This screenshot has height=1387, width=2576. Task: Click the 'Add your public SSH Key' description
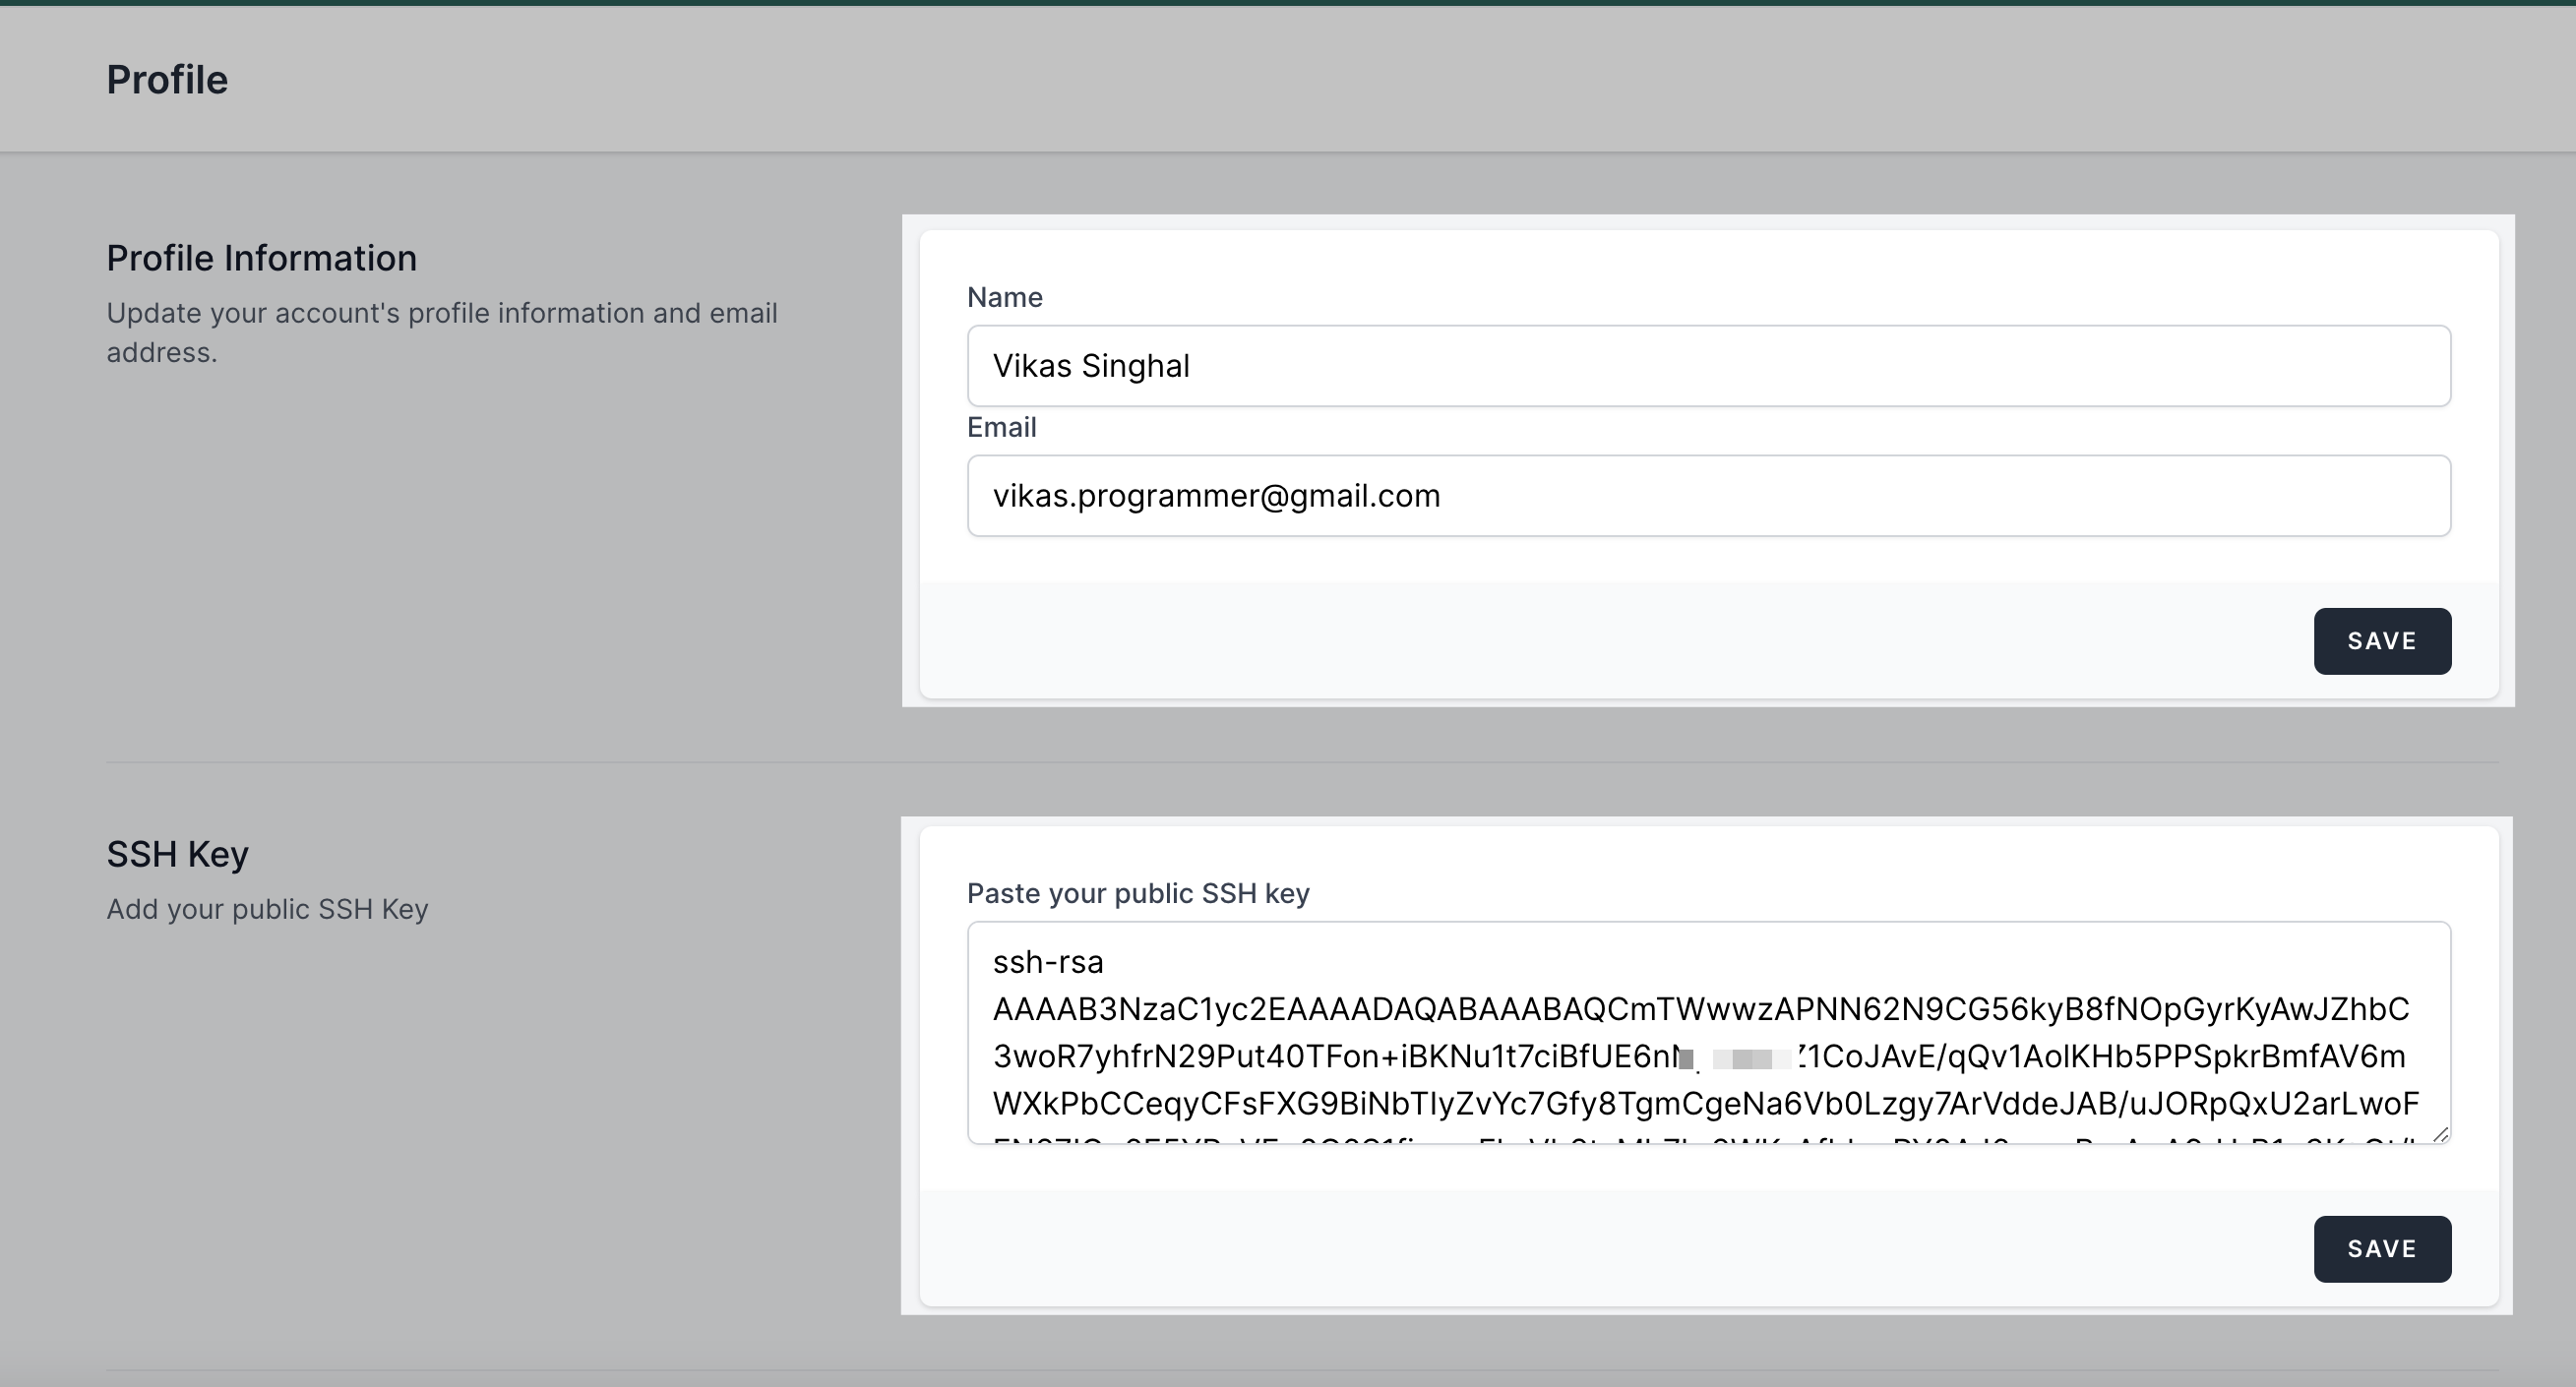[267, 909]
